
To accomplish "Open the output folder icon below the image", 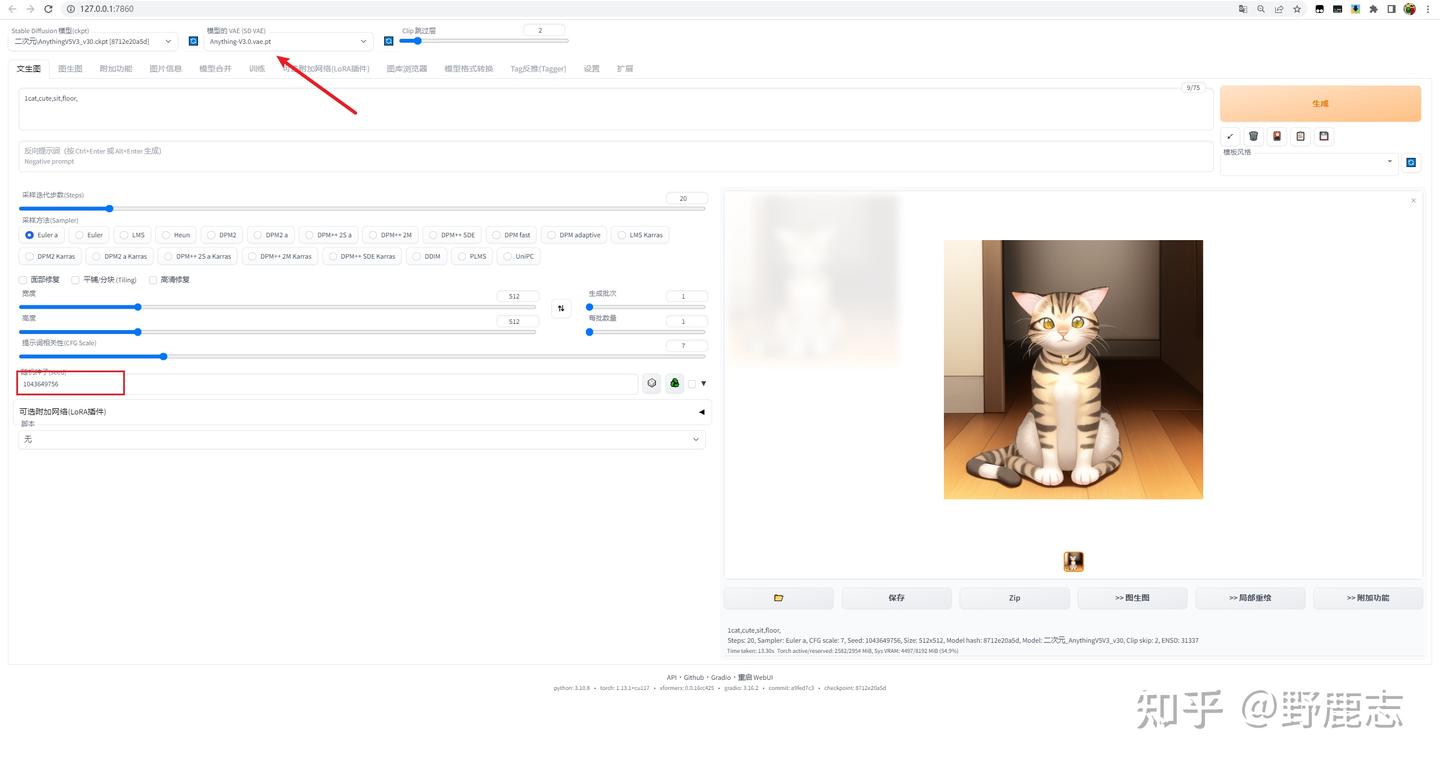I will click(x=778, y=597).
